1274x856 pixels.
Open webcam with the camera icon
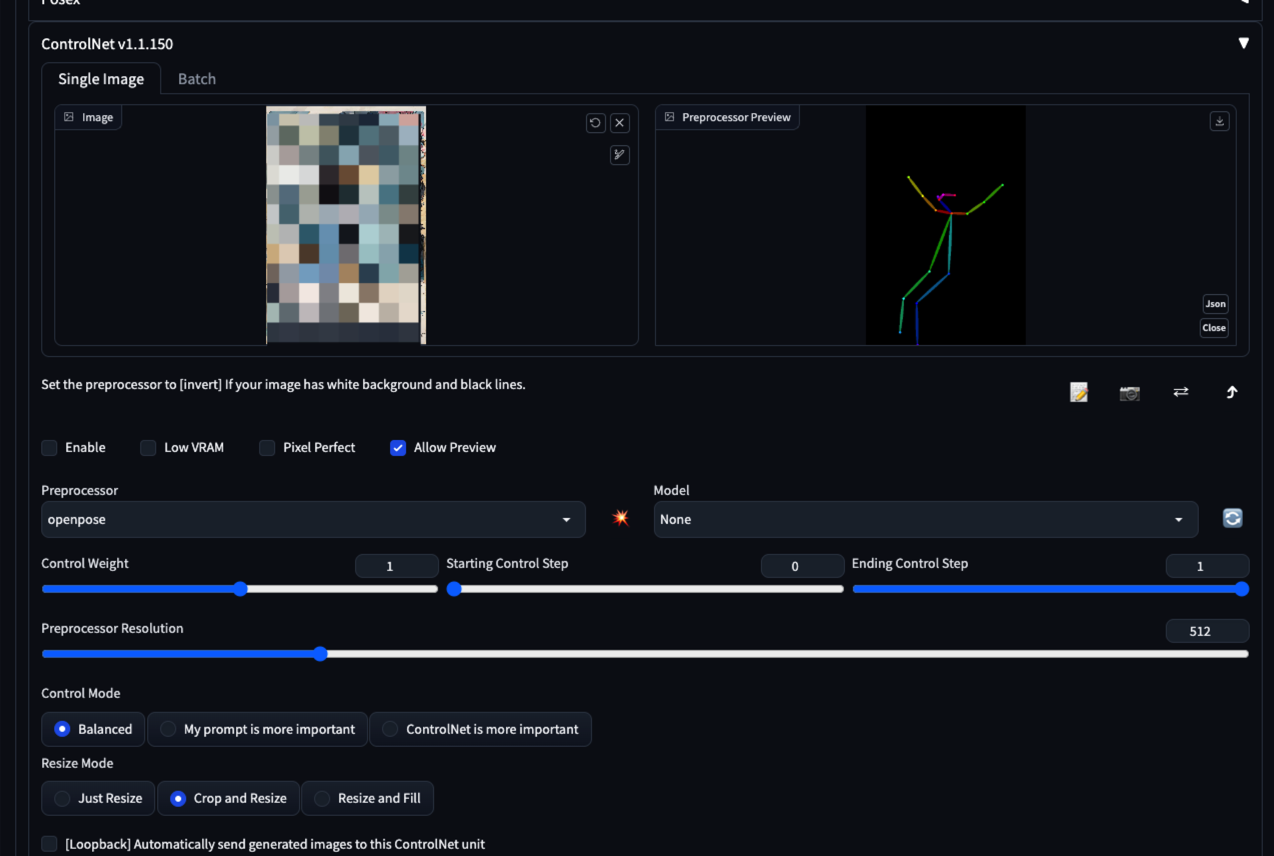click(x=1129, y=393)
